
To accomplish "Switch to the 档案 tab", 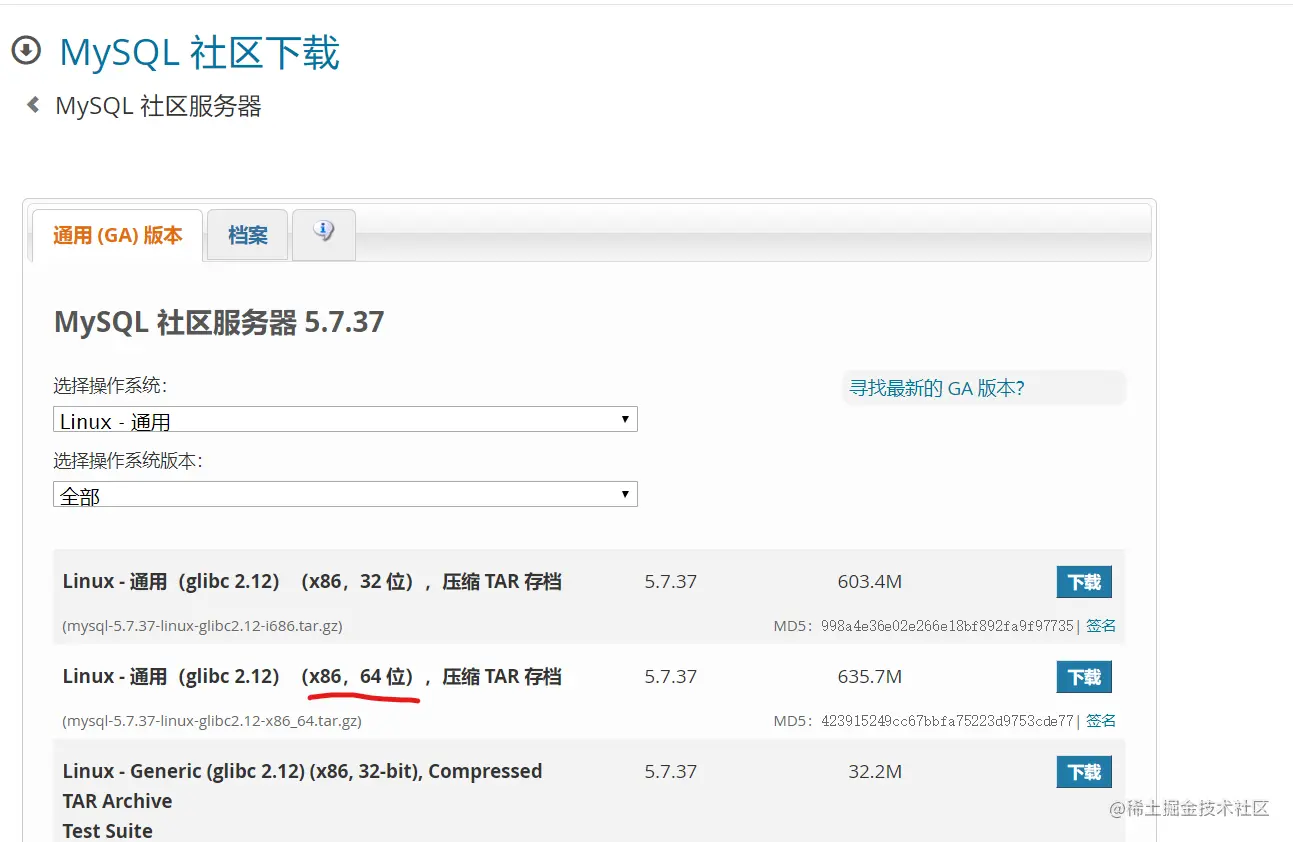I will click(x=247, y=235).
